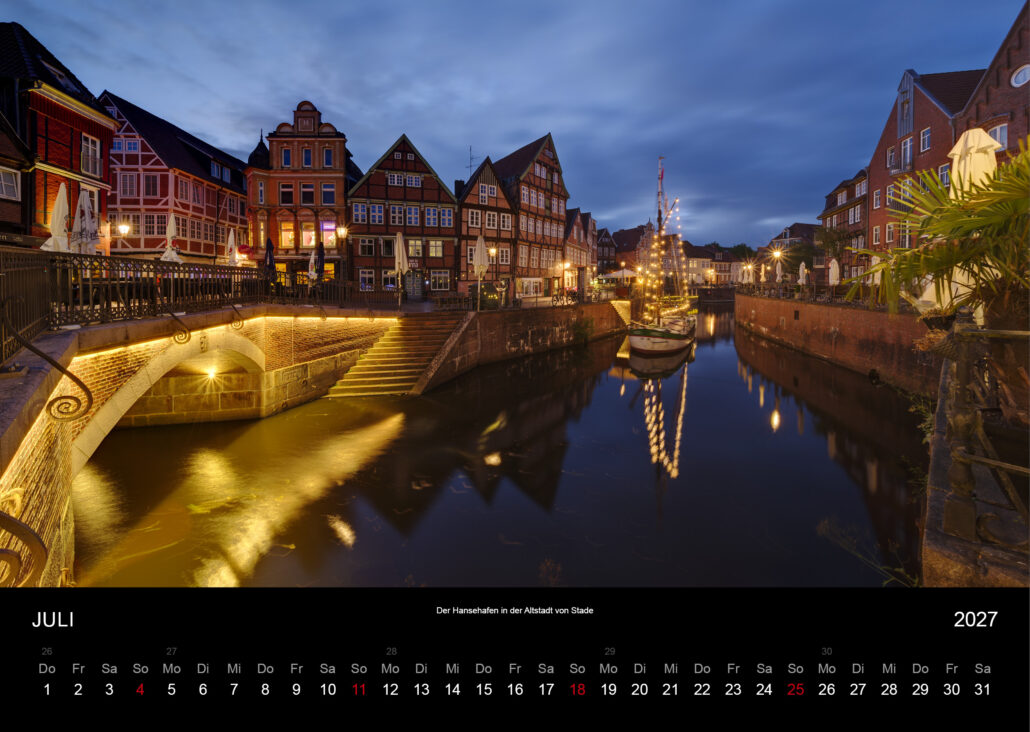The image size is (1030, 732).
Task: Choose date 13 in the calendar
Action: coord(421,689)
